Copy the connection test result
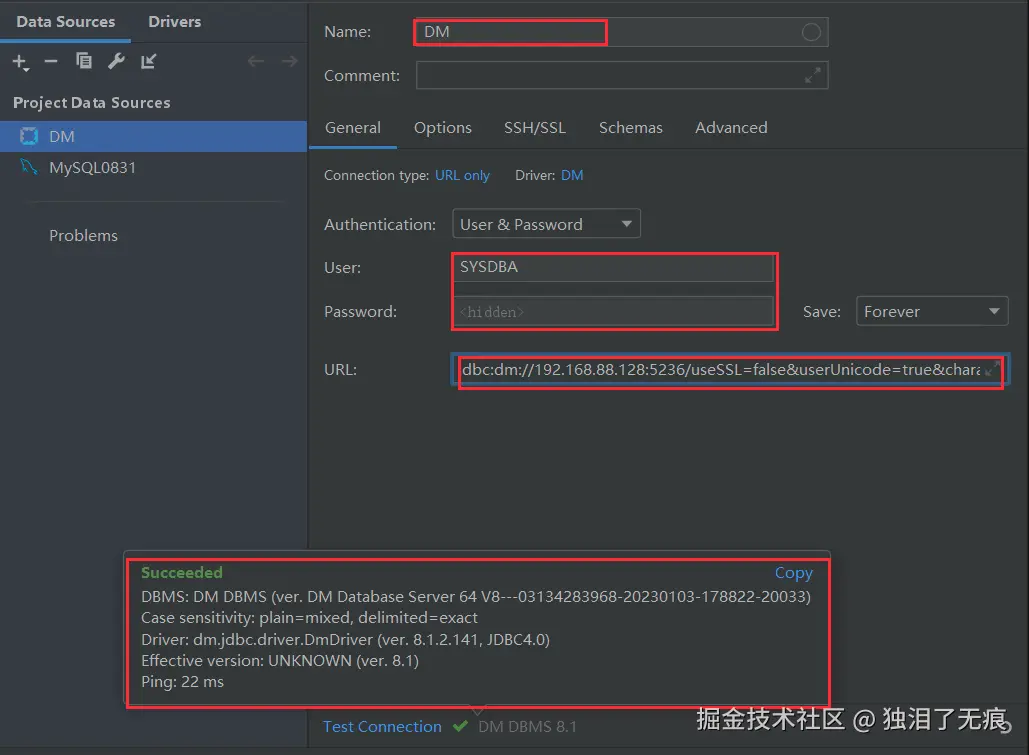 tap(793, 572)
